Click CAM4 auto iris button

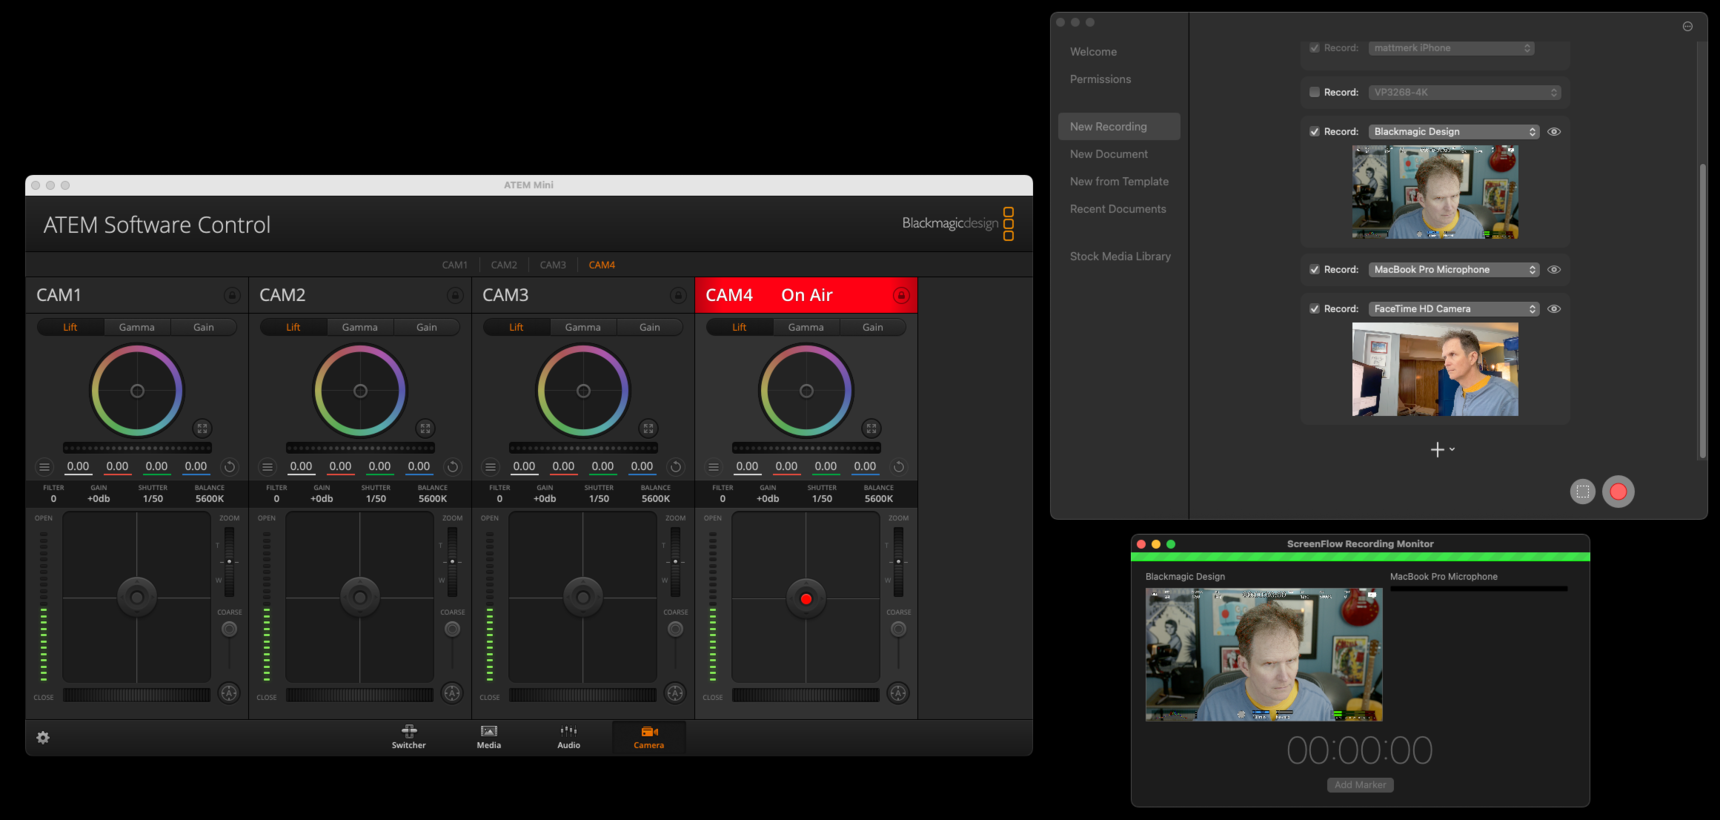(x=898, y=693)
